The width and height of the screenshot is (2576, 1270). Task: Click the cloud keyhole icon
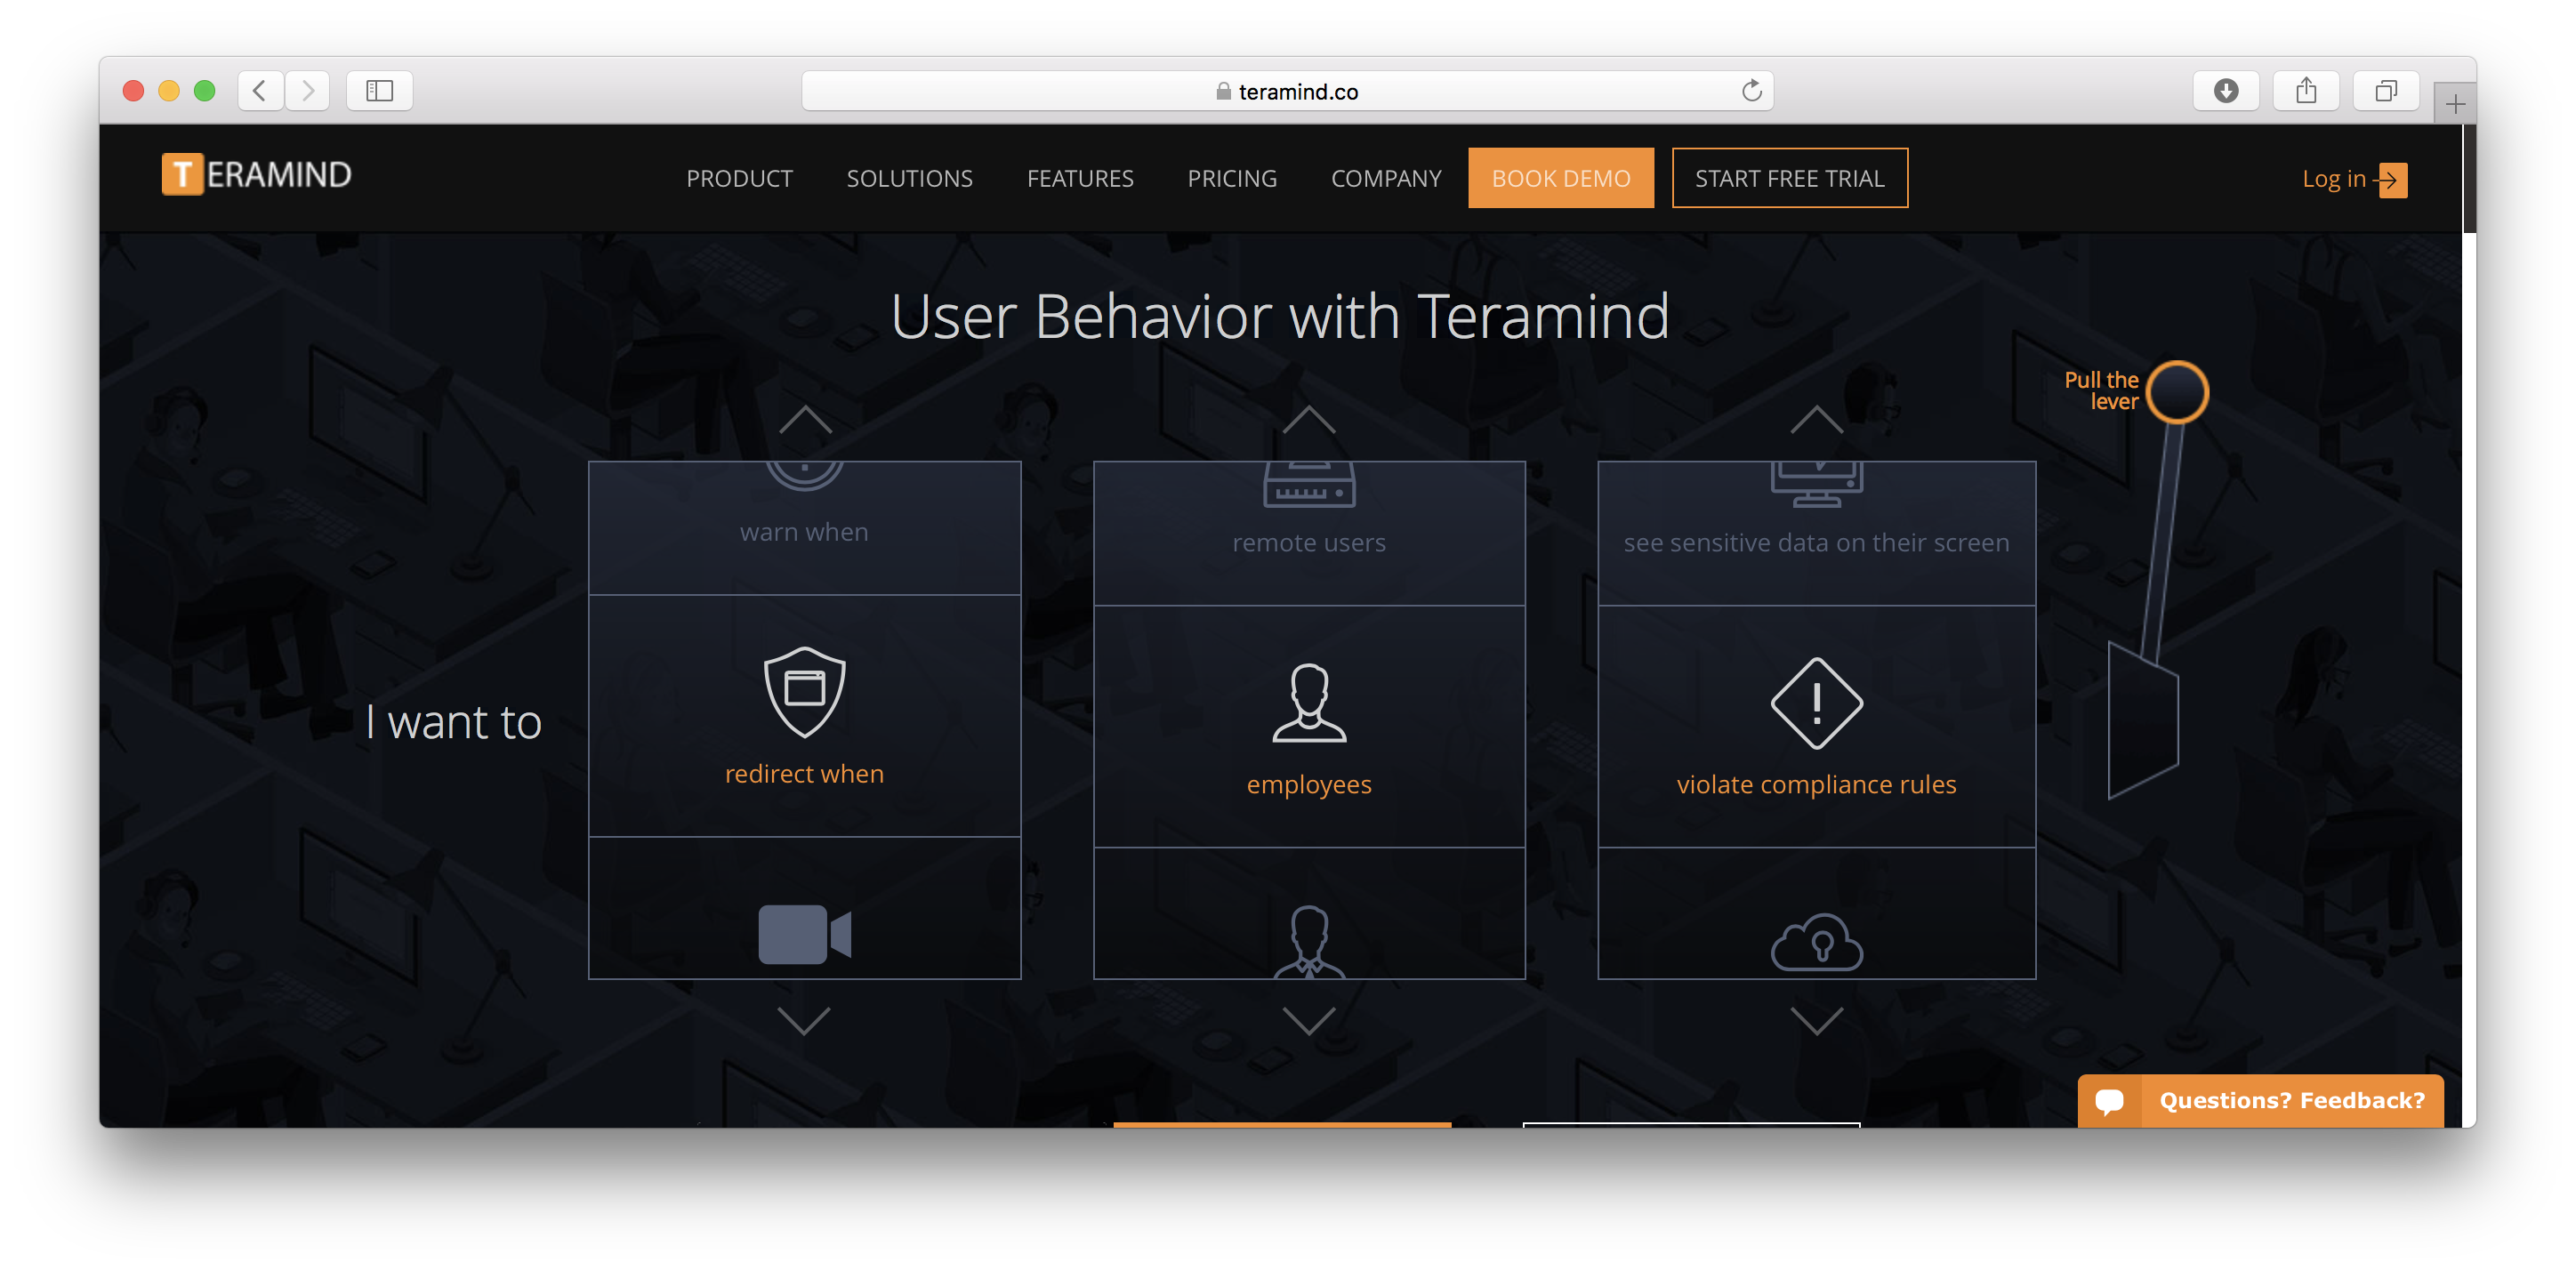(1816, 941)
